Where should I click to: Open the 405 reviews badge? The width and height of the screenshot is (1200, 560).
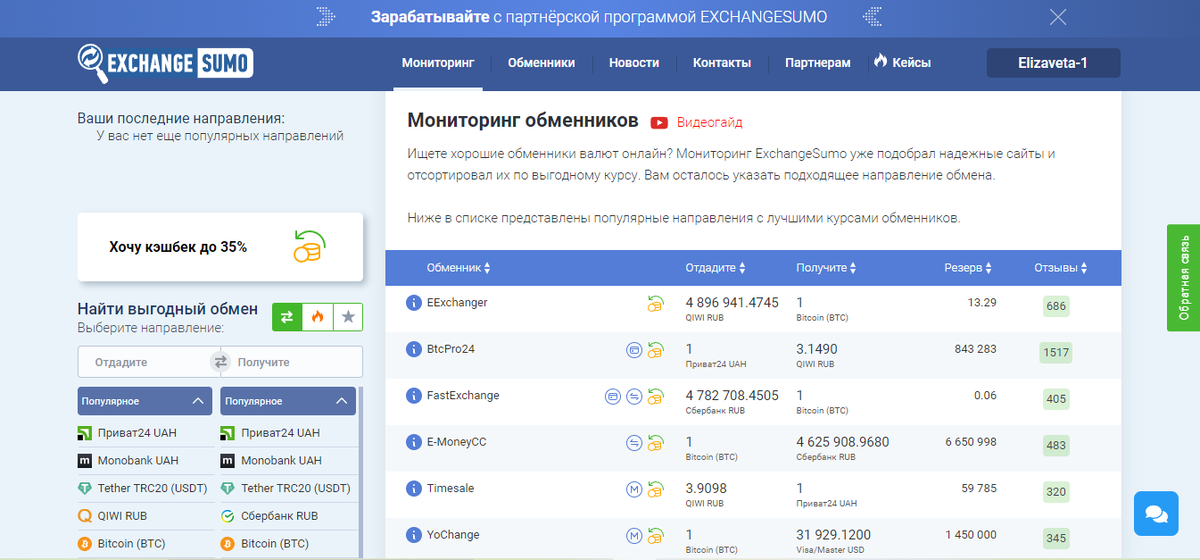1056,399
